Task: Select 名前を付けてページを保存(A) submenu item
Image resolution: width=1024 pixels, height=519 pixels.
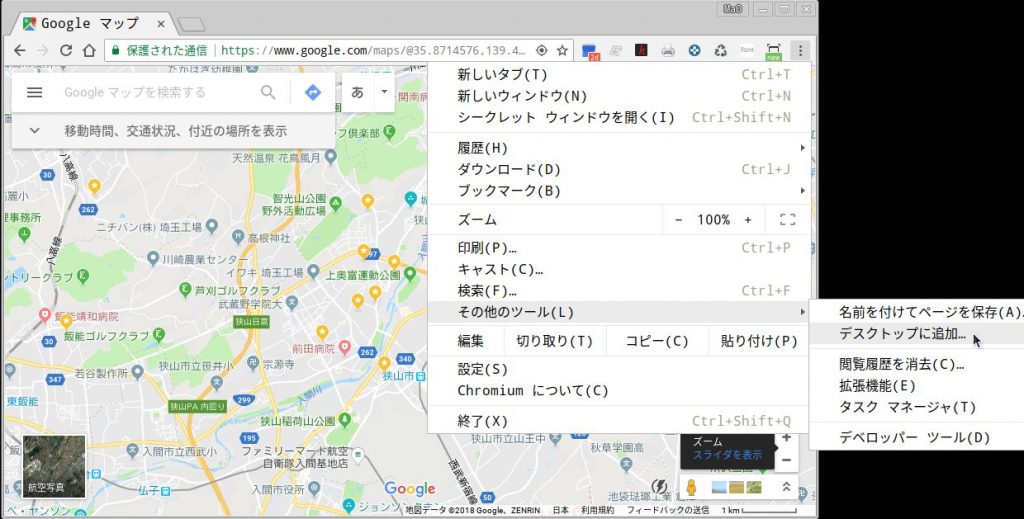Action: [x=917, y=312]
